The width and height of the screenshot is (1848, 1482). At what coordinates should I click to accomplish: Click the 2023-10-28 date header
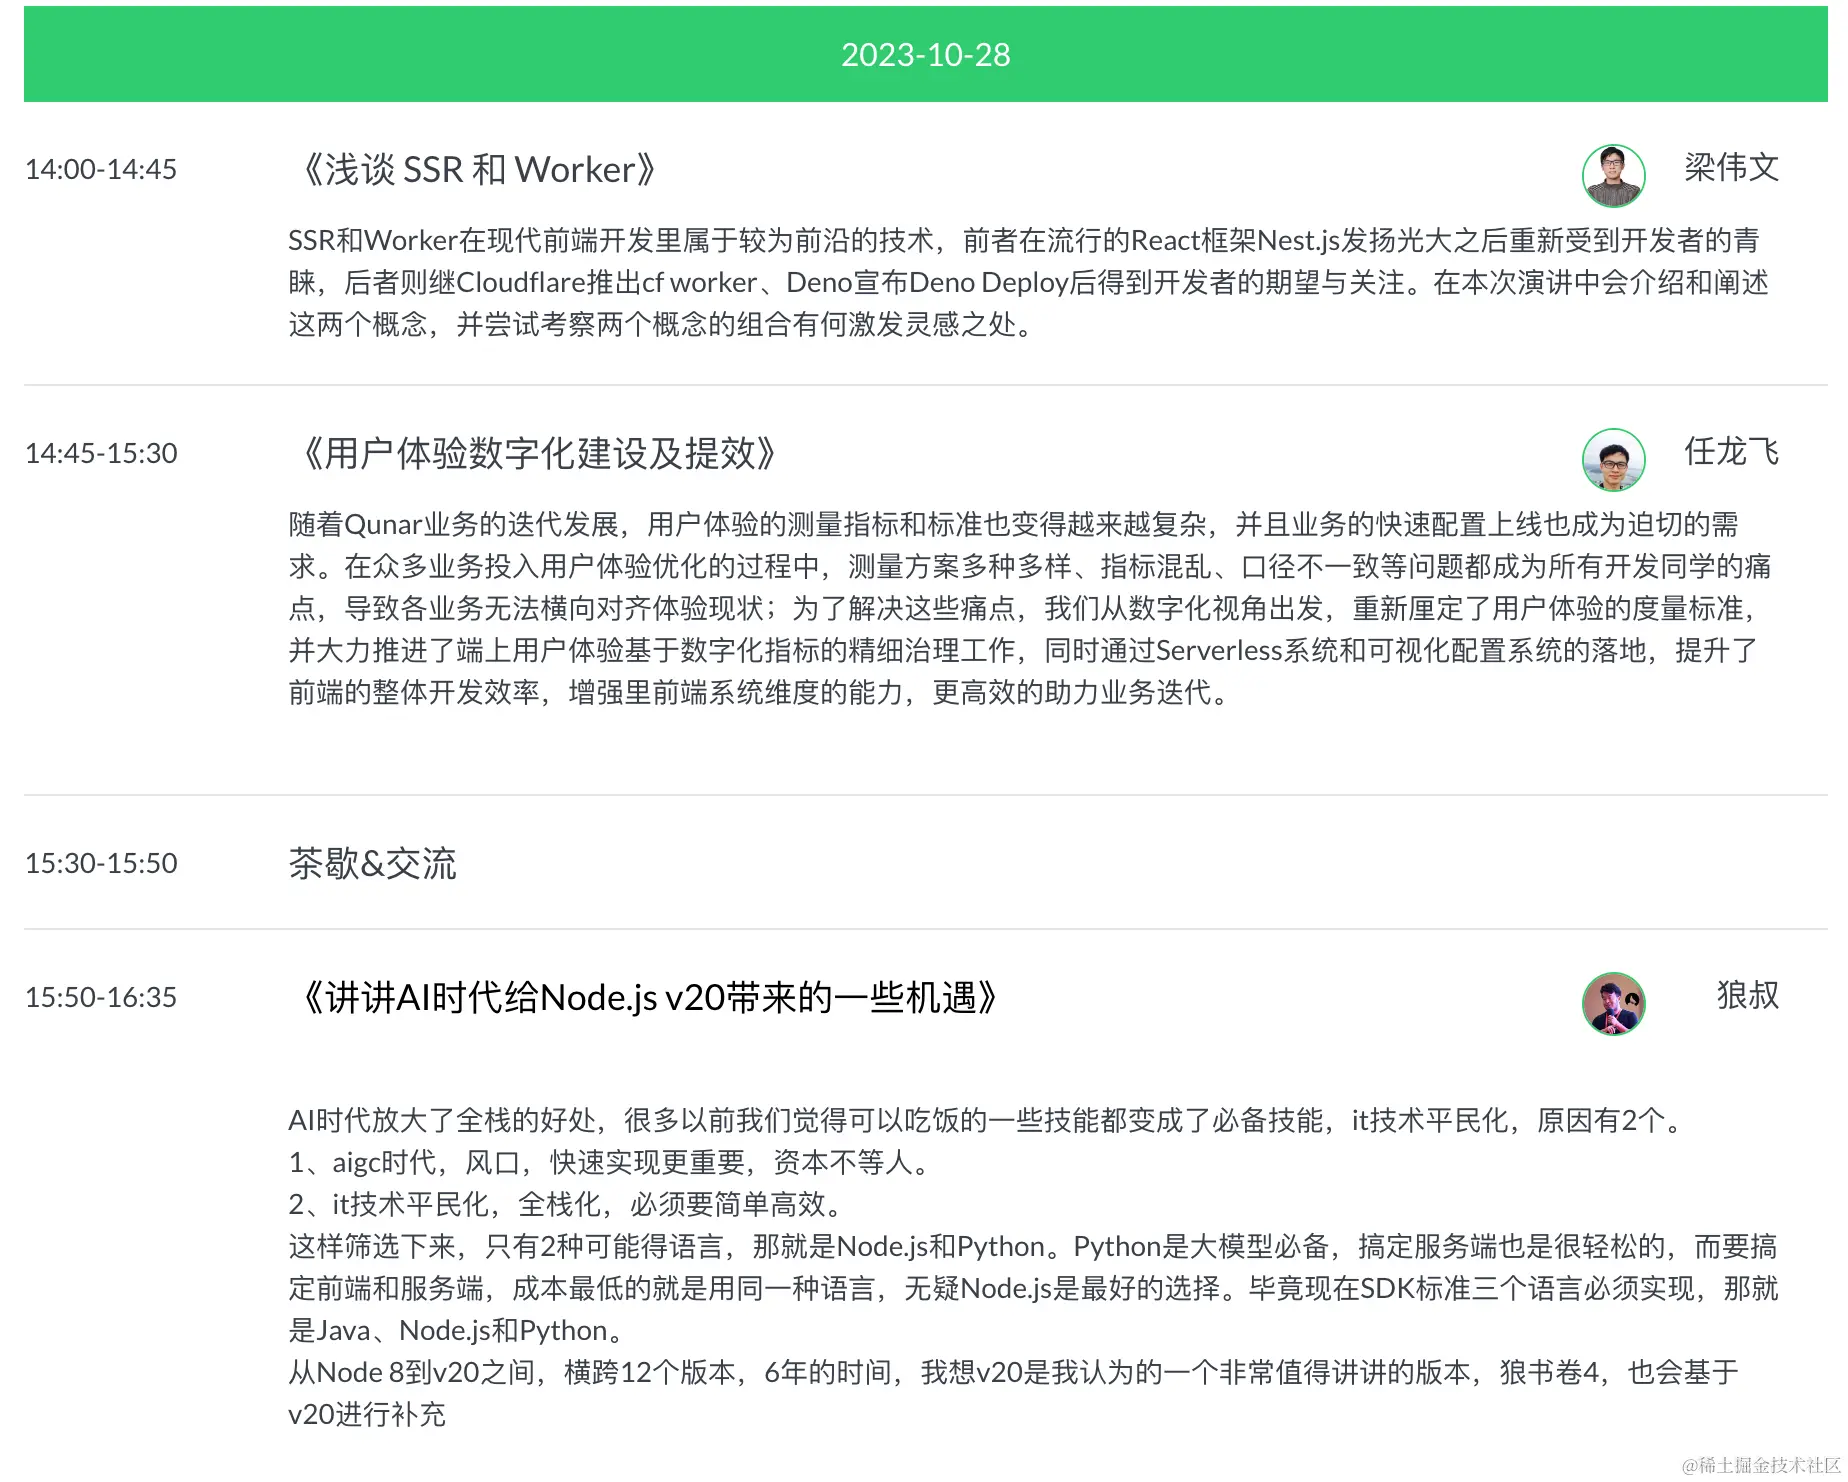coord(925,54)
